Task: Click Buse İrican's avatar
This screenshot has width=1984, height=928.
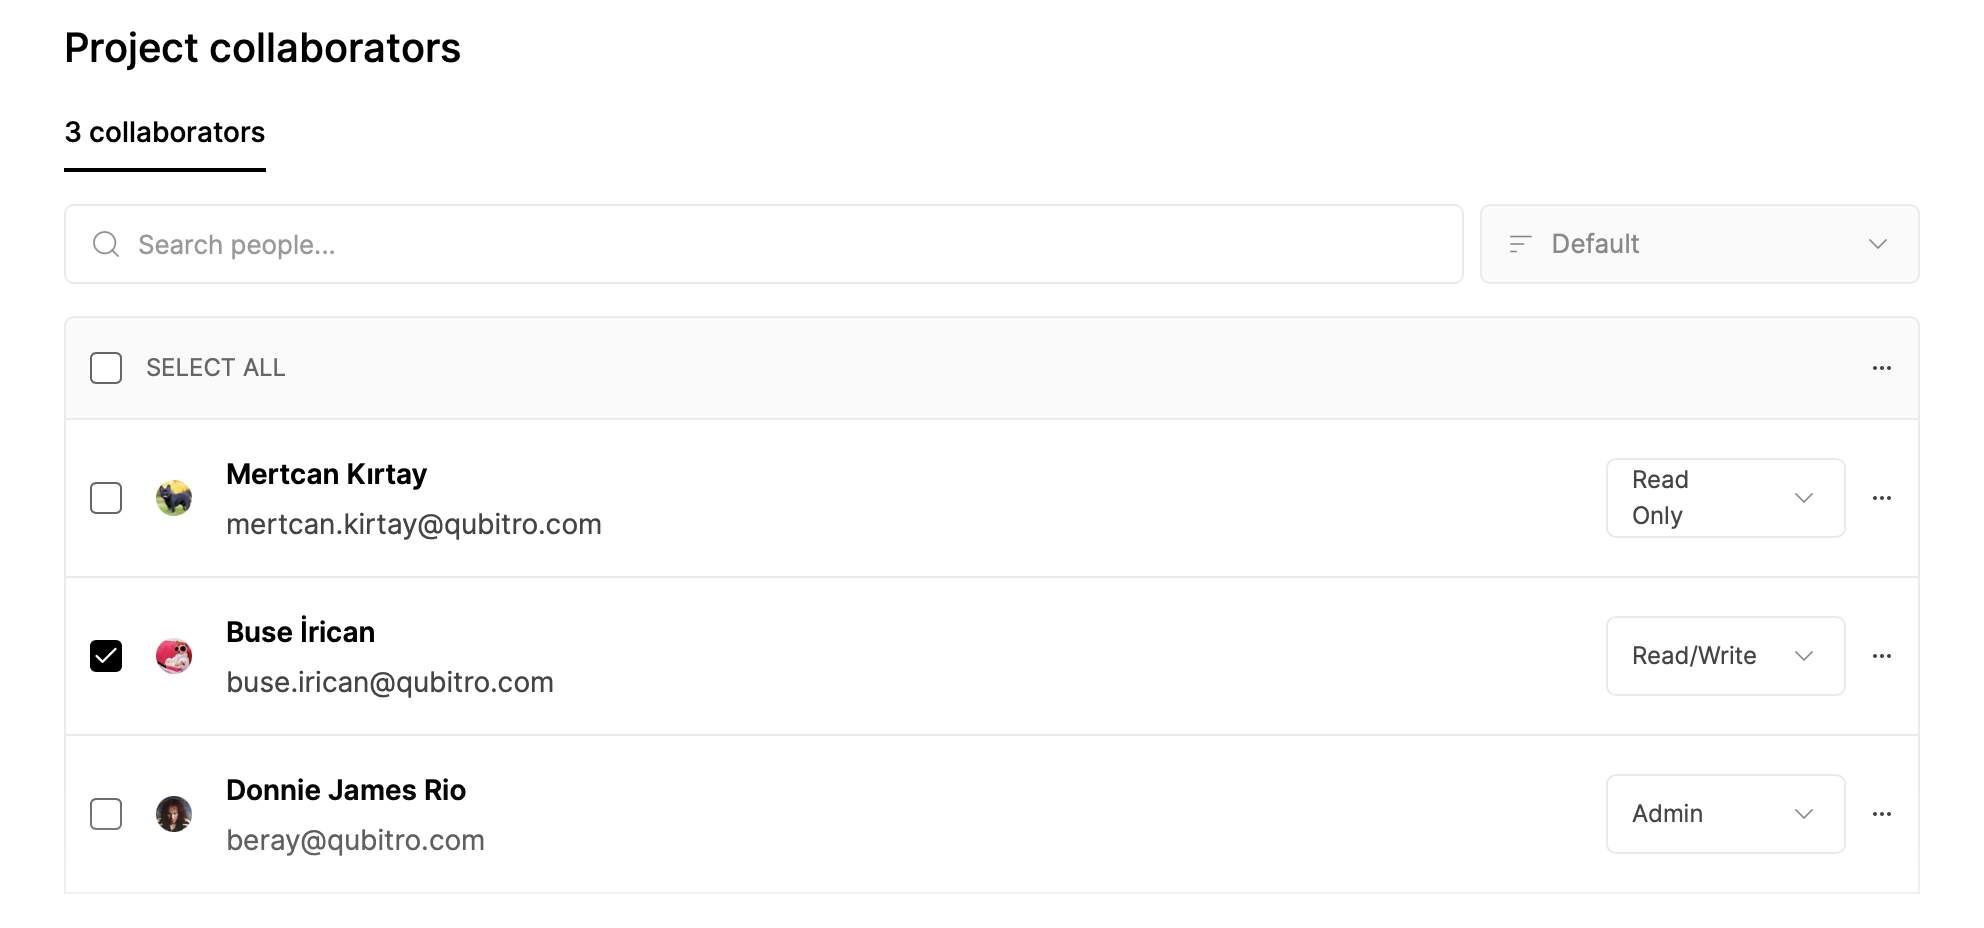Action: coord(174,656)
